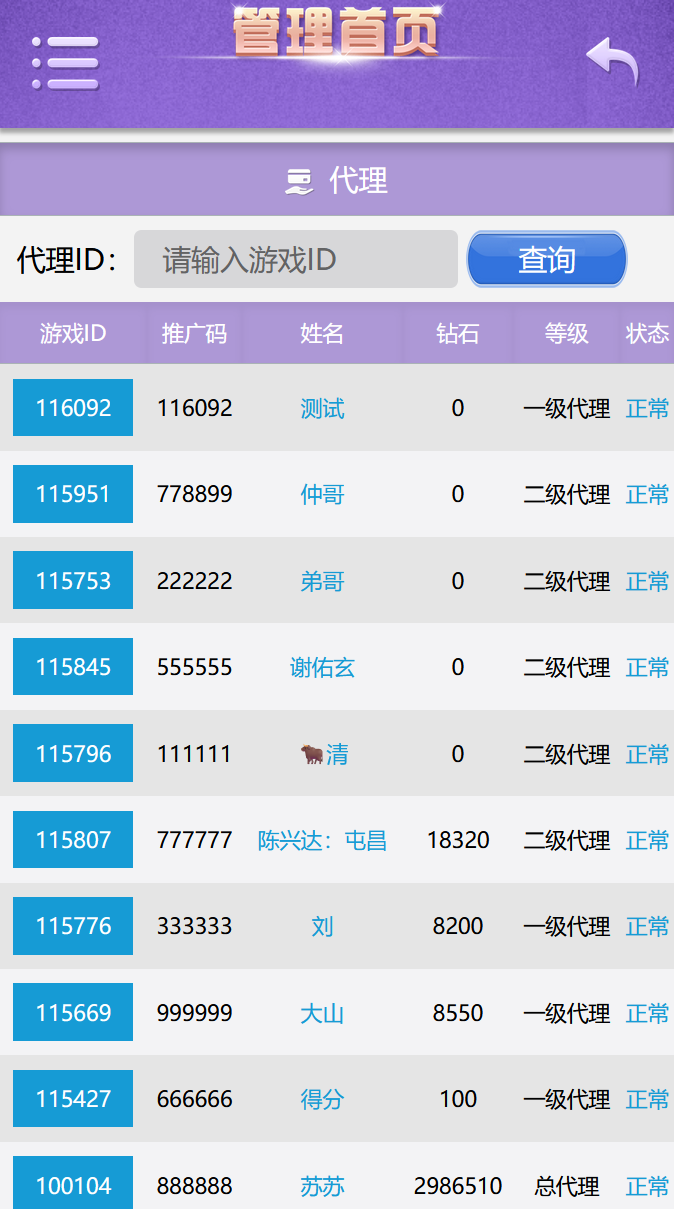Click diamond amount 100 in 得分 row
Screen dimensions: 674x1209
tap(458, 1099)
